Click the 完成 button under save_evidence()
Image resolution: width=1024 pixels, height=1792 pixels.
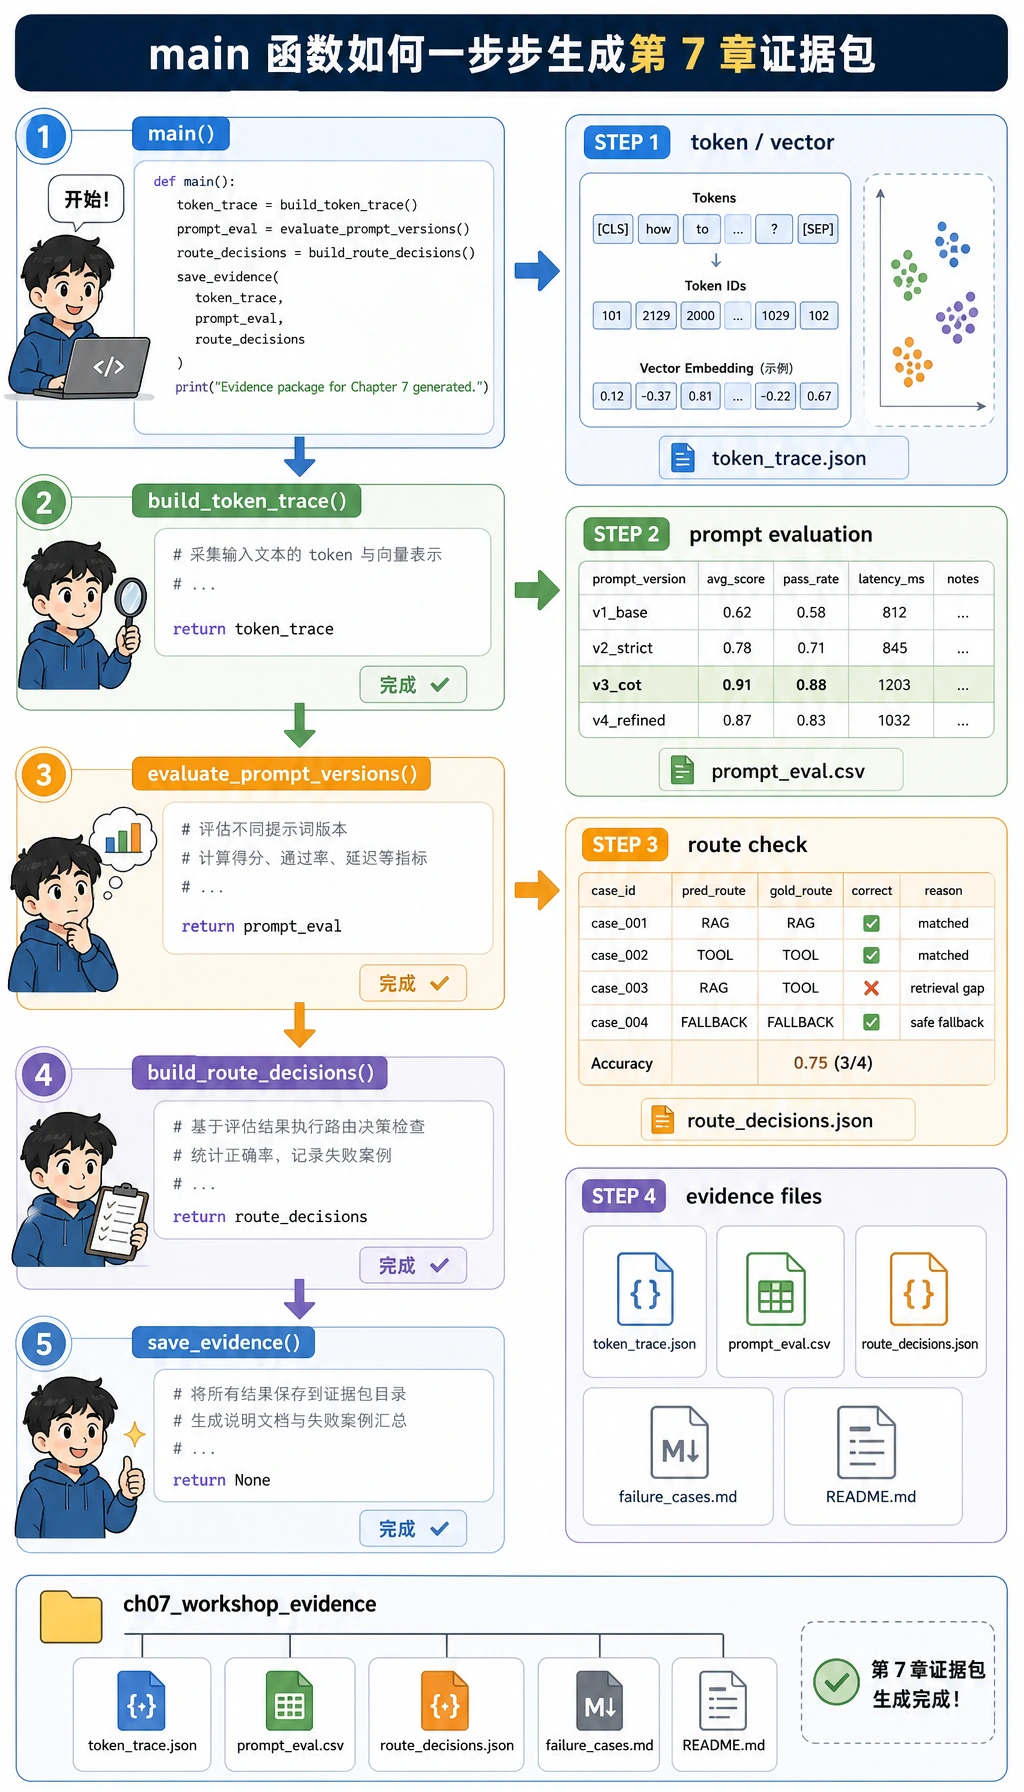413,1529
